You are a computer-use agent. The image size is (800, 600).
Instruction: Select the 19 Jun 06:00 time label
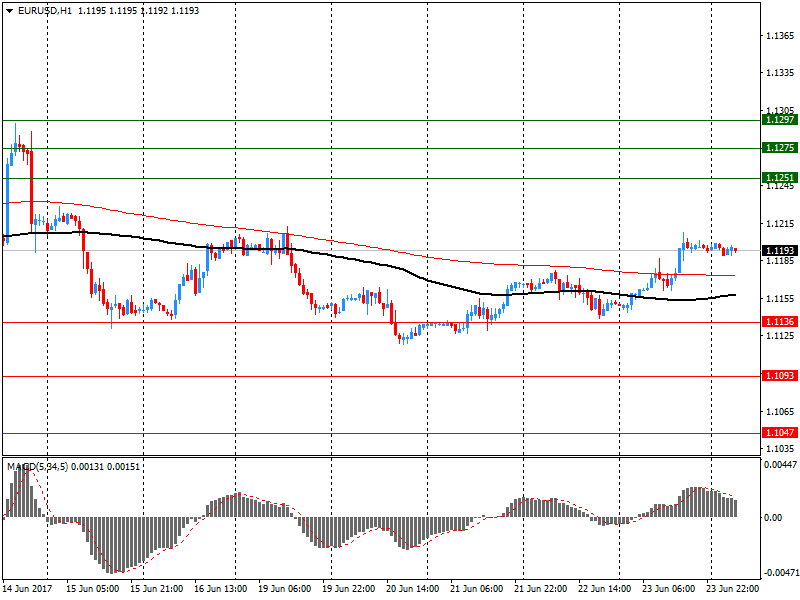[x=285, y=589]
